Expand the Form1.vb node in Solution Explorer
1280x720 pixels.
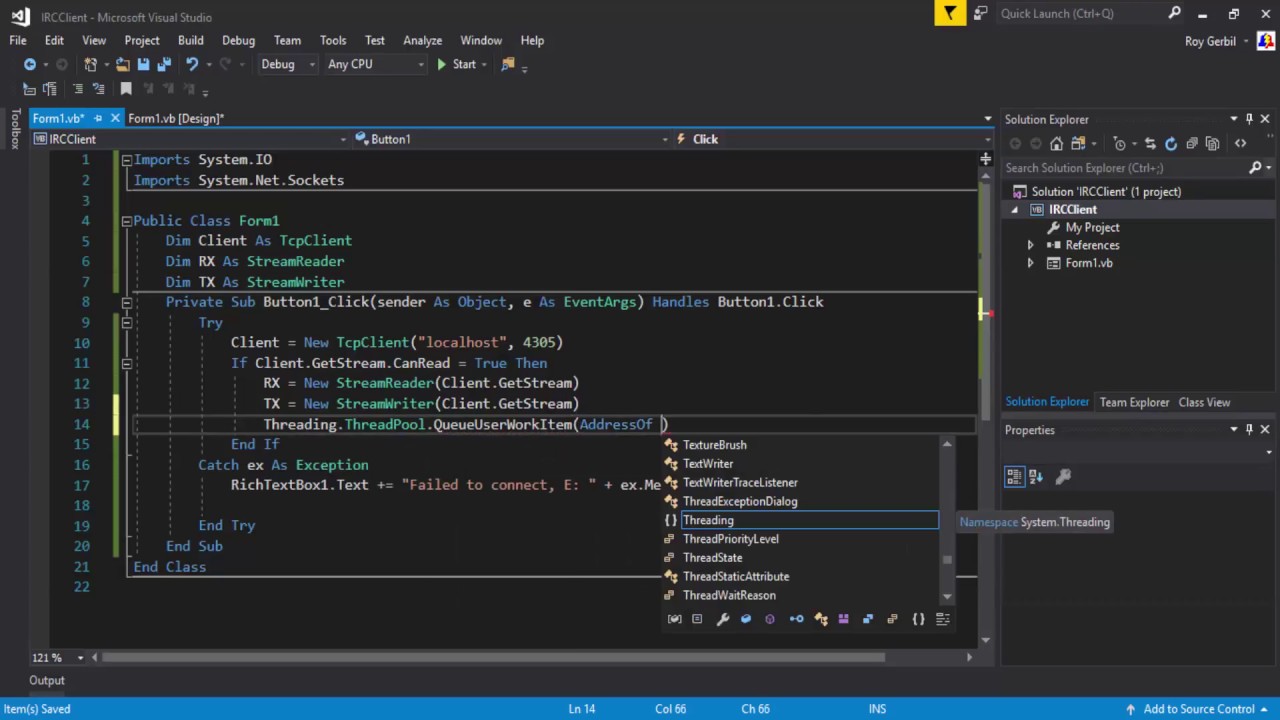[x=1030, y=263]
